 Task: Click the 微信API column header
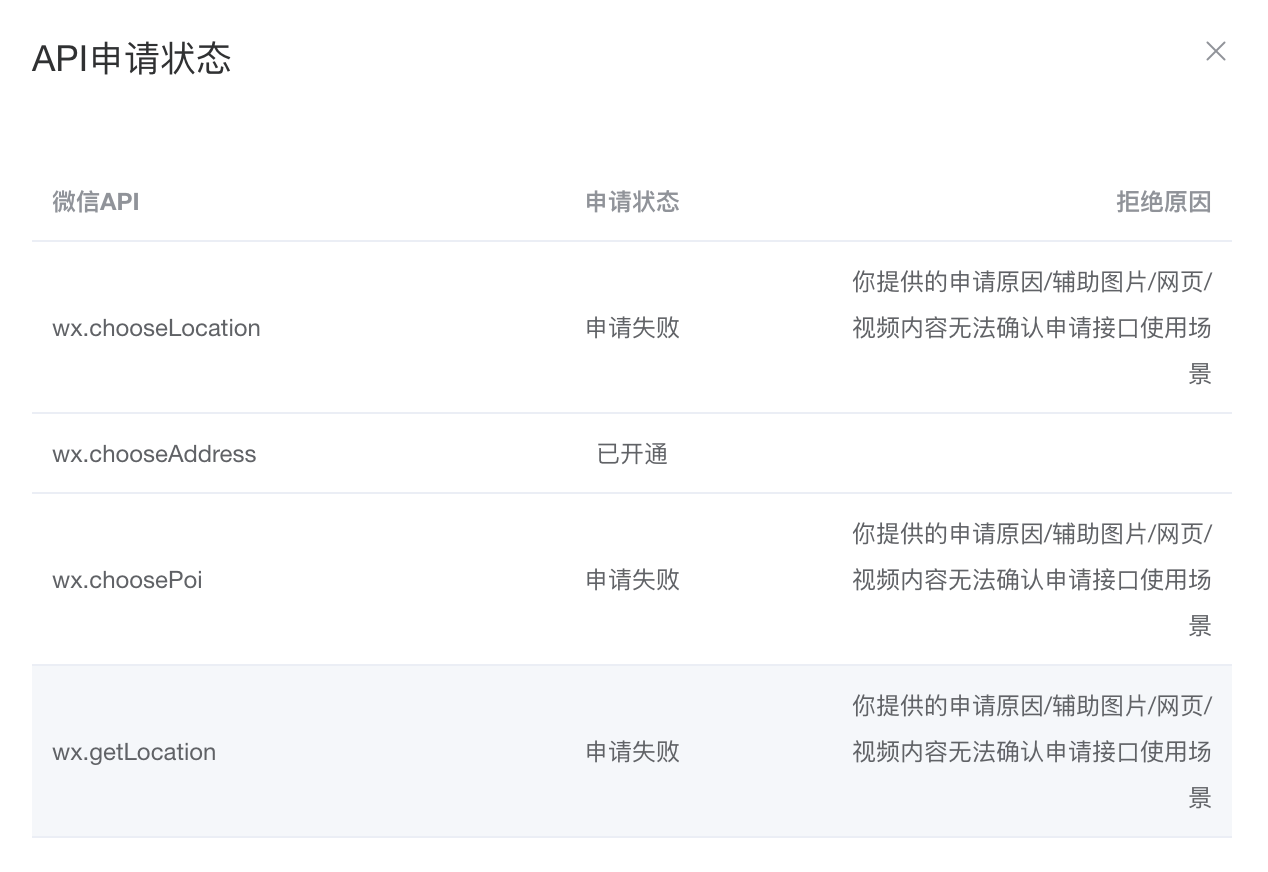point(96,202)
